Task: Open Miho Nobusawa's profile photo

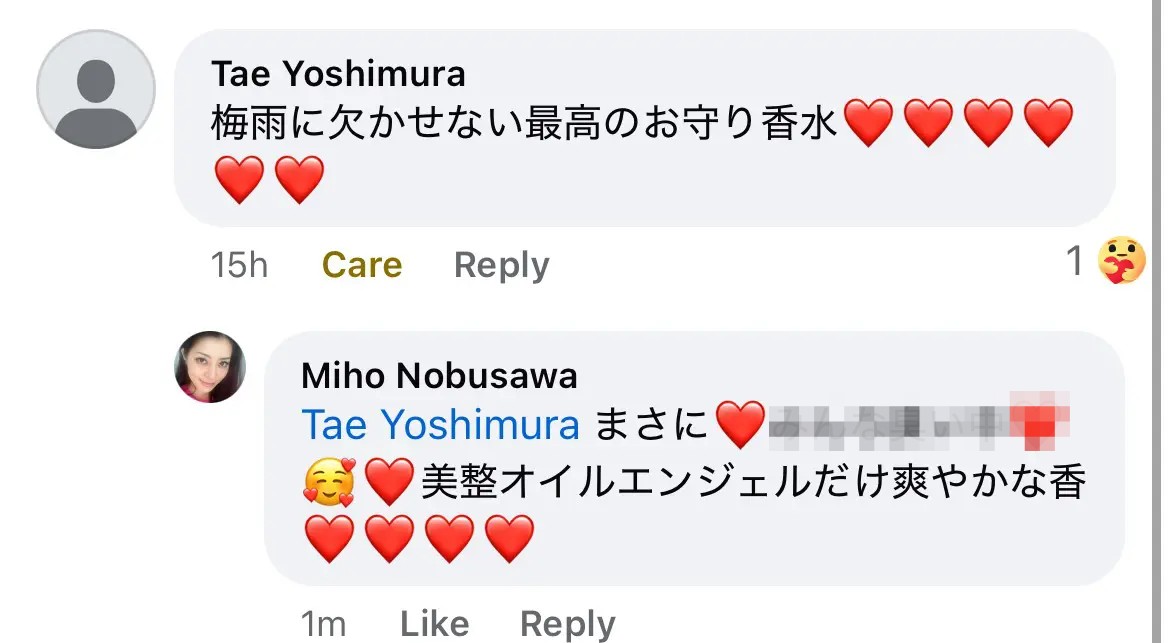Action: [210, 367]
